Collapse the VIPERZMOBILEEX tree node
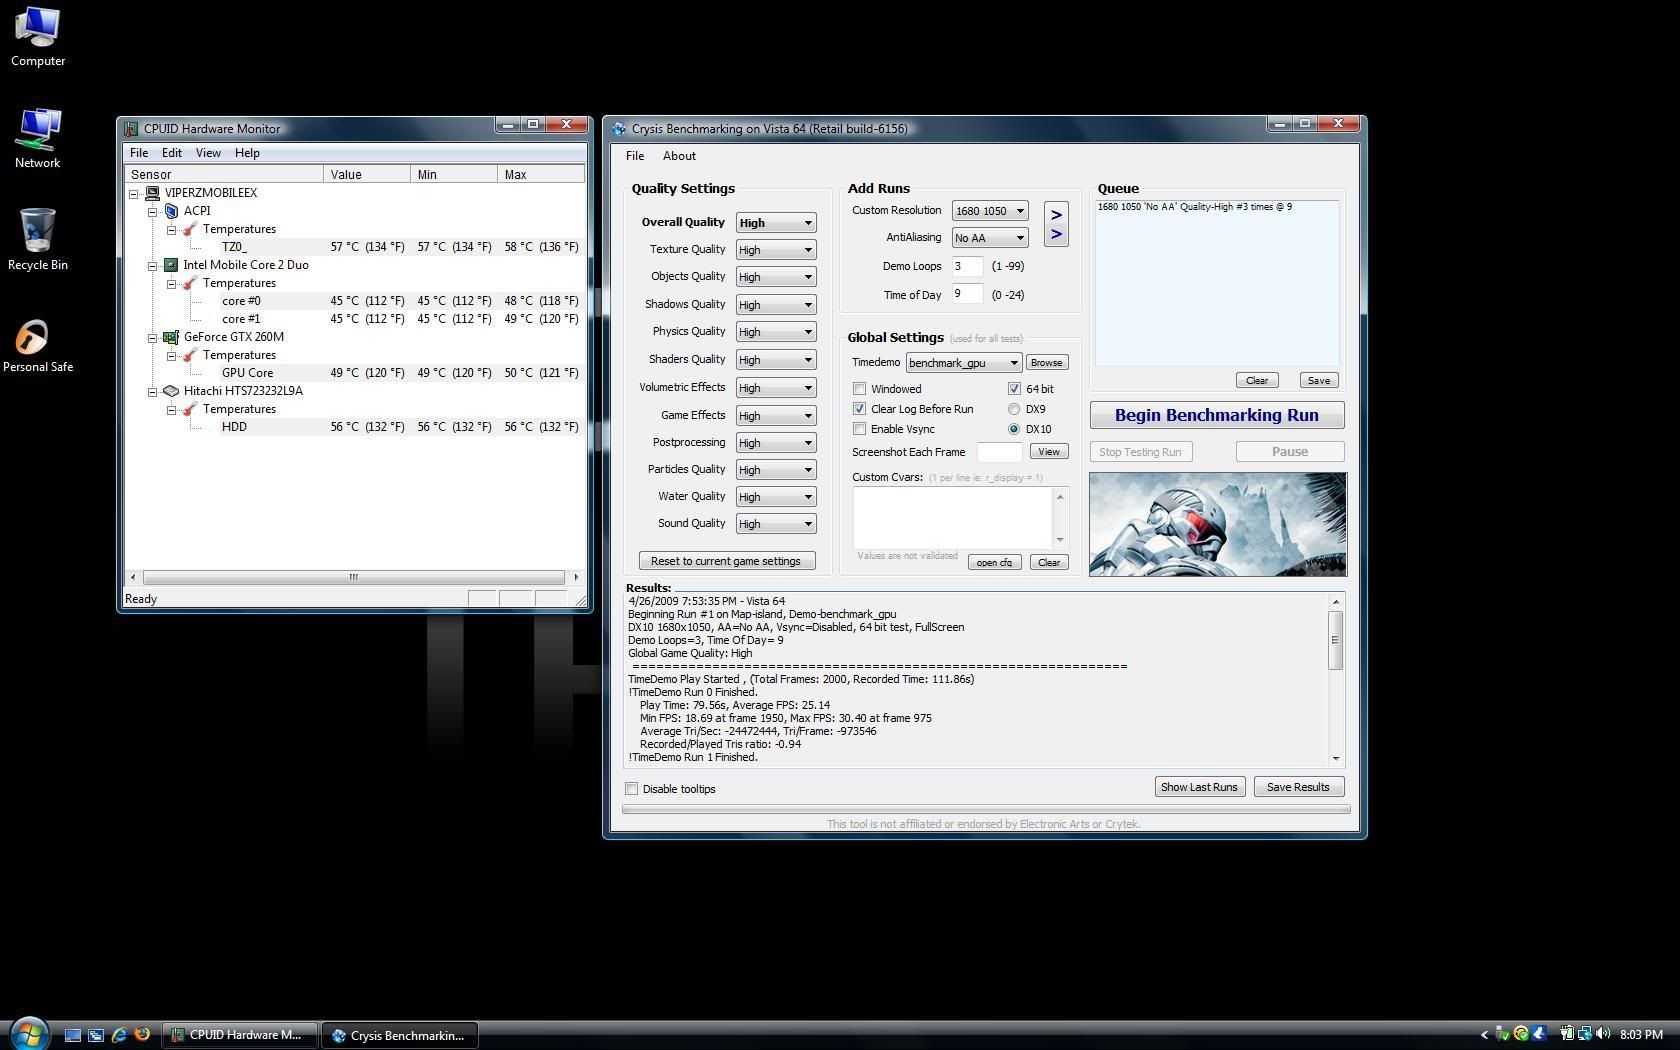The width and height of the screenshot is (1680, 1050). tap(134, 193)
